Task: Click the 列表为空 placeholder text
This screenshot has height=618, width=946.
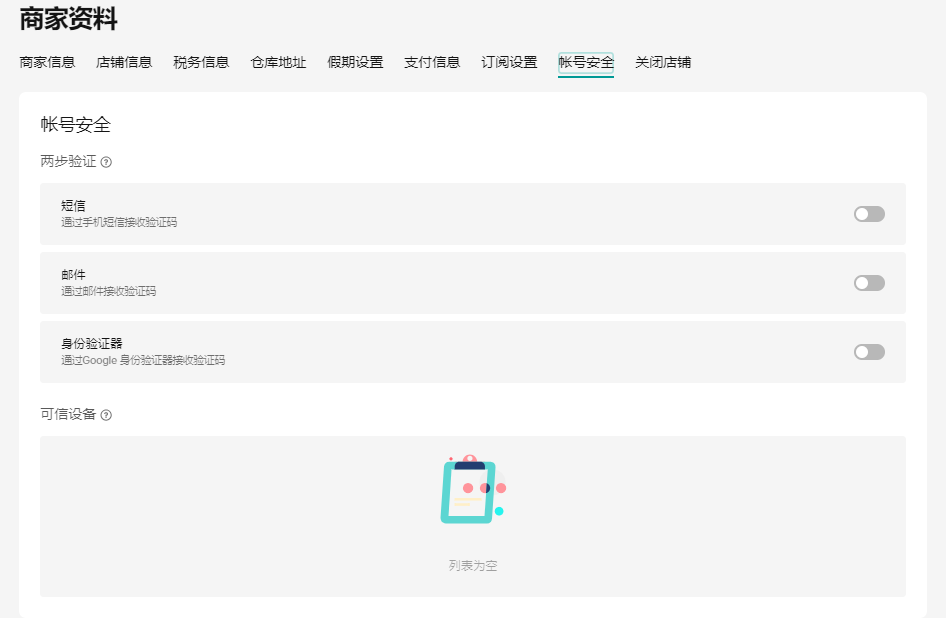Action: click(473, 566)
